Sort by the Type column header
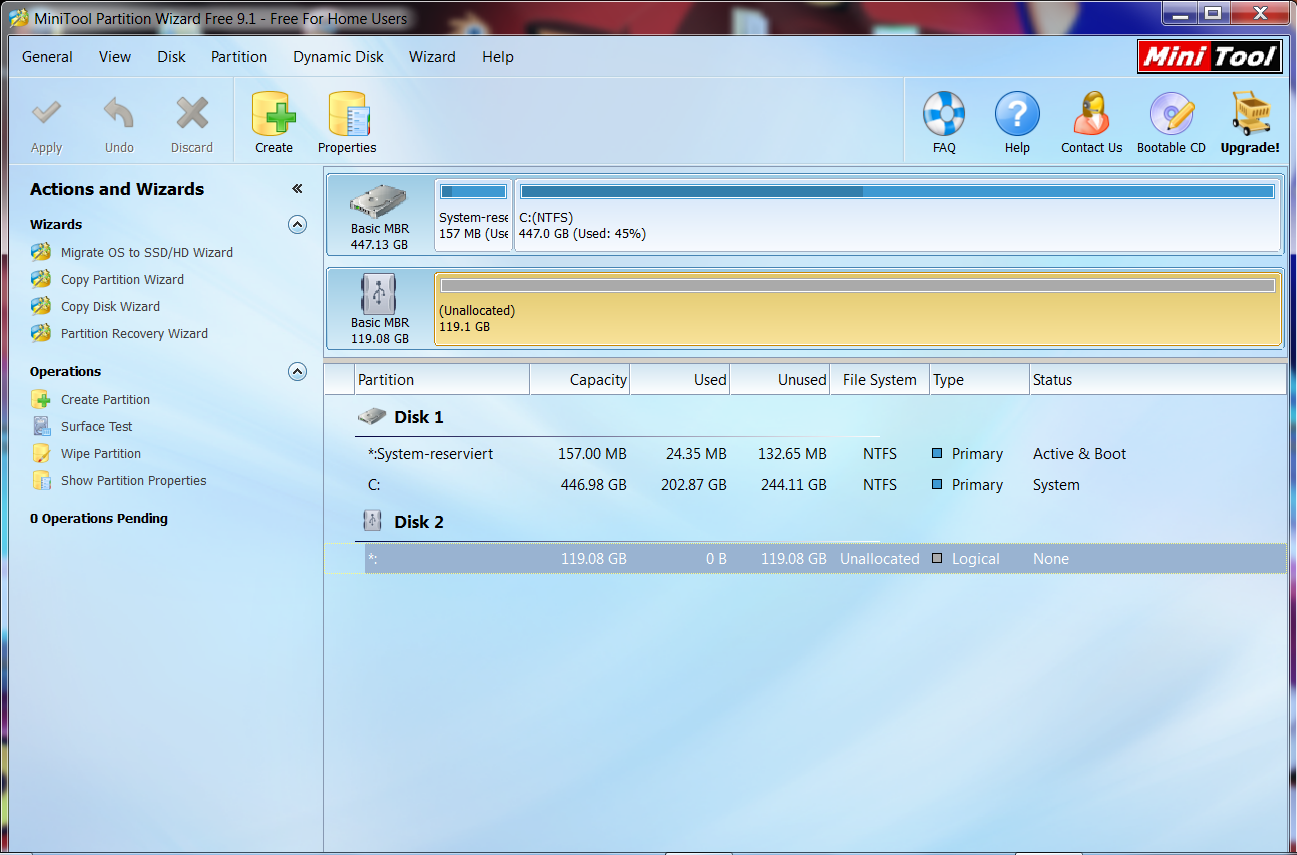 [x=980, y=380]
